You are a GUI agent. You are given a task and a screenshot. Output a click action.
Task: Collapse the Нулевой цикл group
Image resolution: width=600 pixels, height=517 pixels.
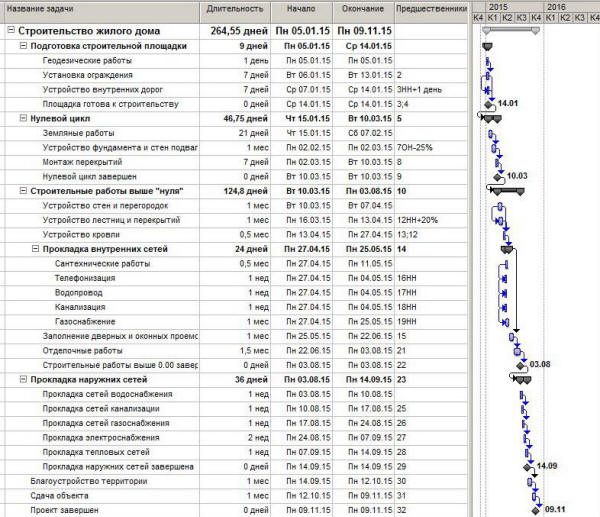click(x=23, y=118)
